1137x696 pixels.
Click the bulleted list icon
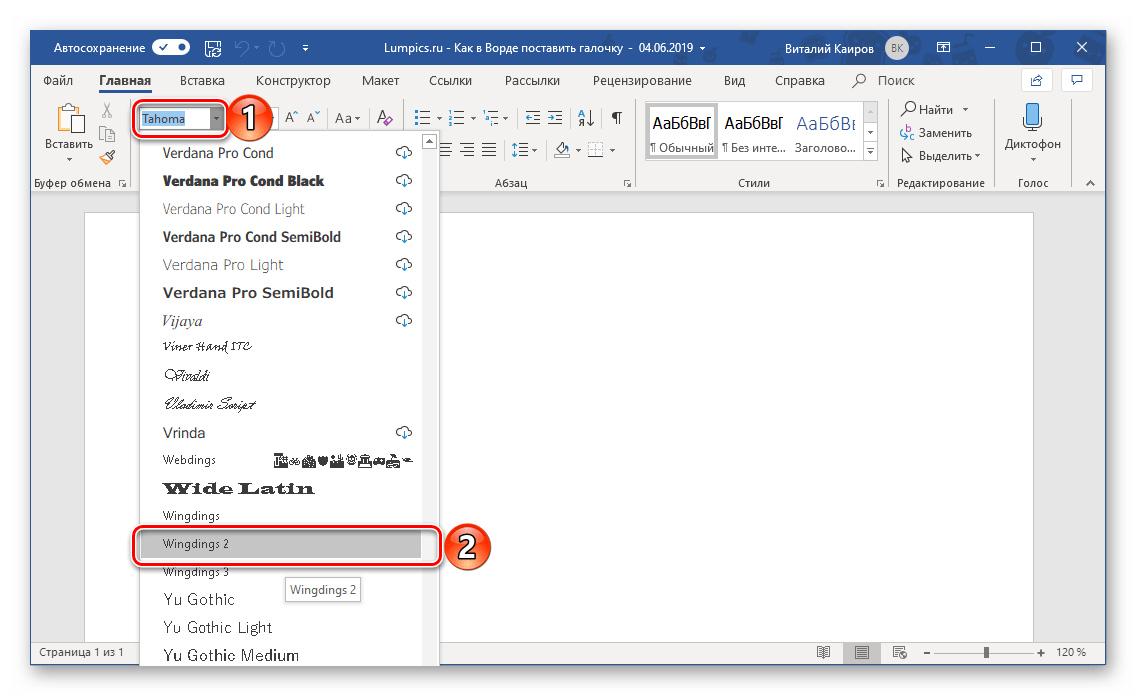[422, 117]
